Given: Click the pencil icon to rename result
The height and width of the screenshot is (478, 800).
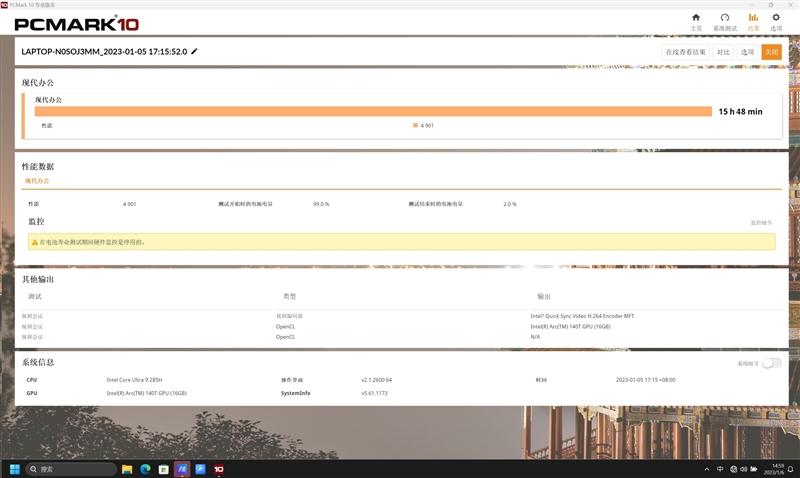Looking at the screenshot, I should (195, 51).
